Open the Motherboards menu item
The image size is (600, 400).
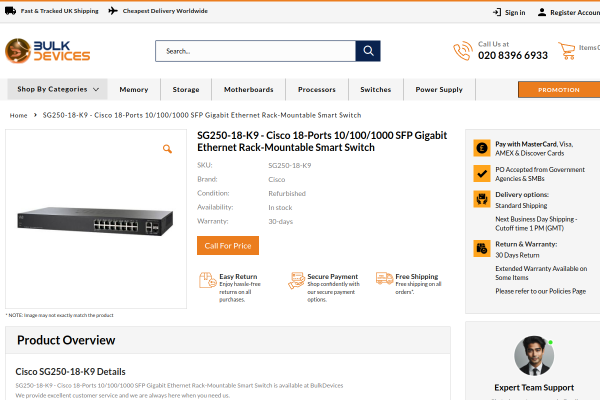[249, 90]
